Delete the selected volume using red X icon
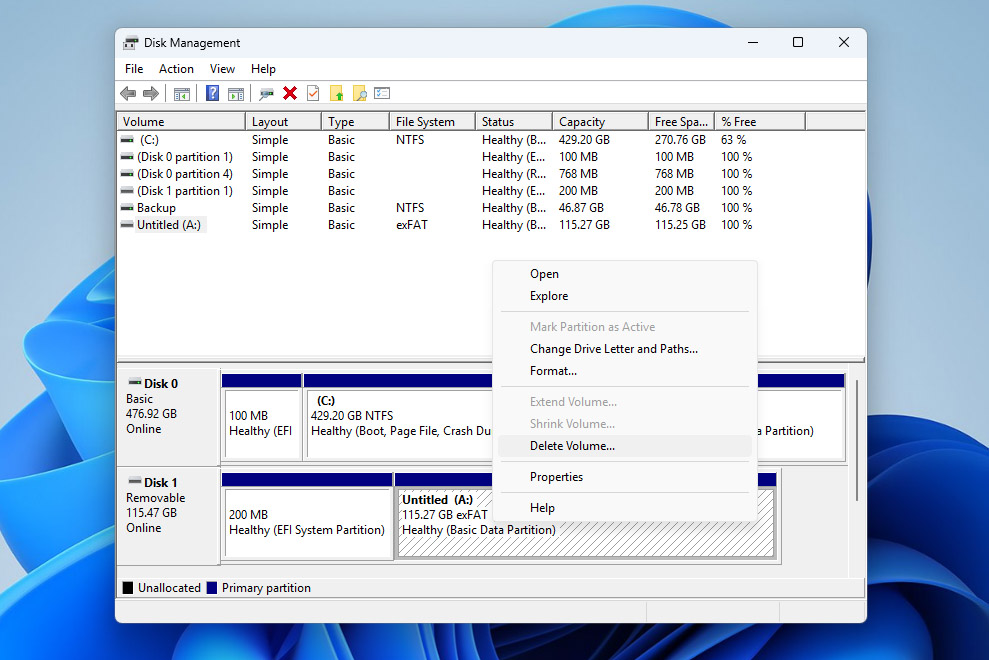Viewport: 989px width, 660px height. tap(289, 93)
